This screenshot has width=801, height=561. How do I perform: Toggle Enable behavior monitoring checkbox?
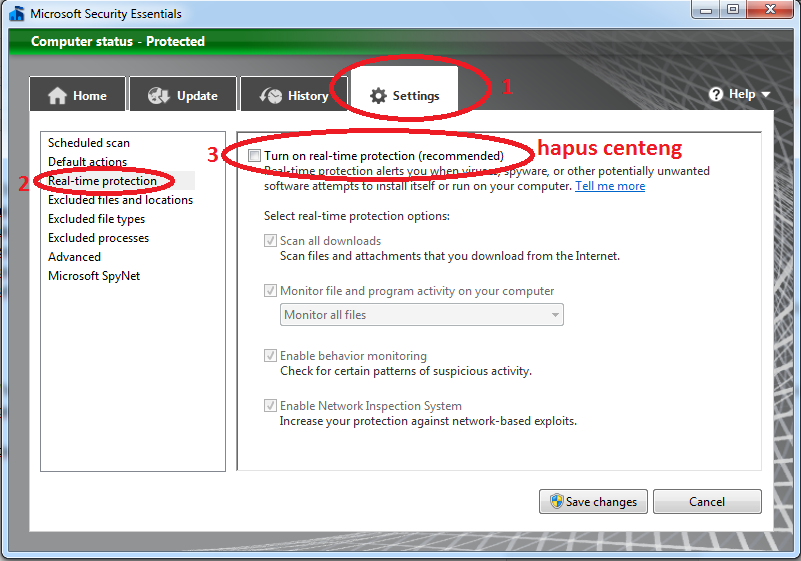270,355
